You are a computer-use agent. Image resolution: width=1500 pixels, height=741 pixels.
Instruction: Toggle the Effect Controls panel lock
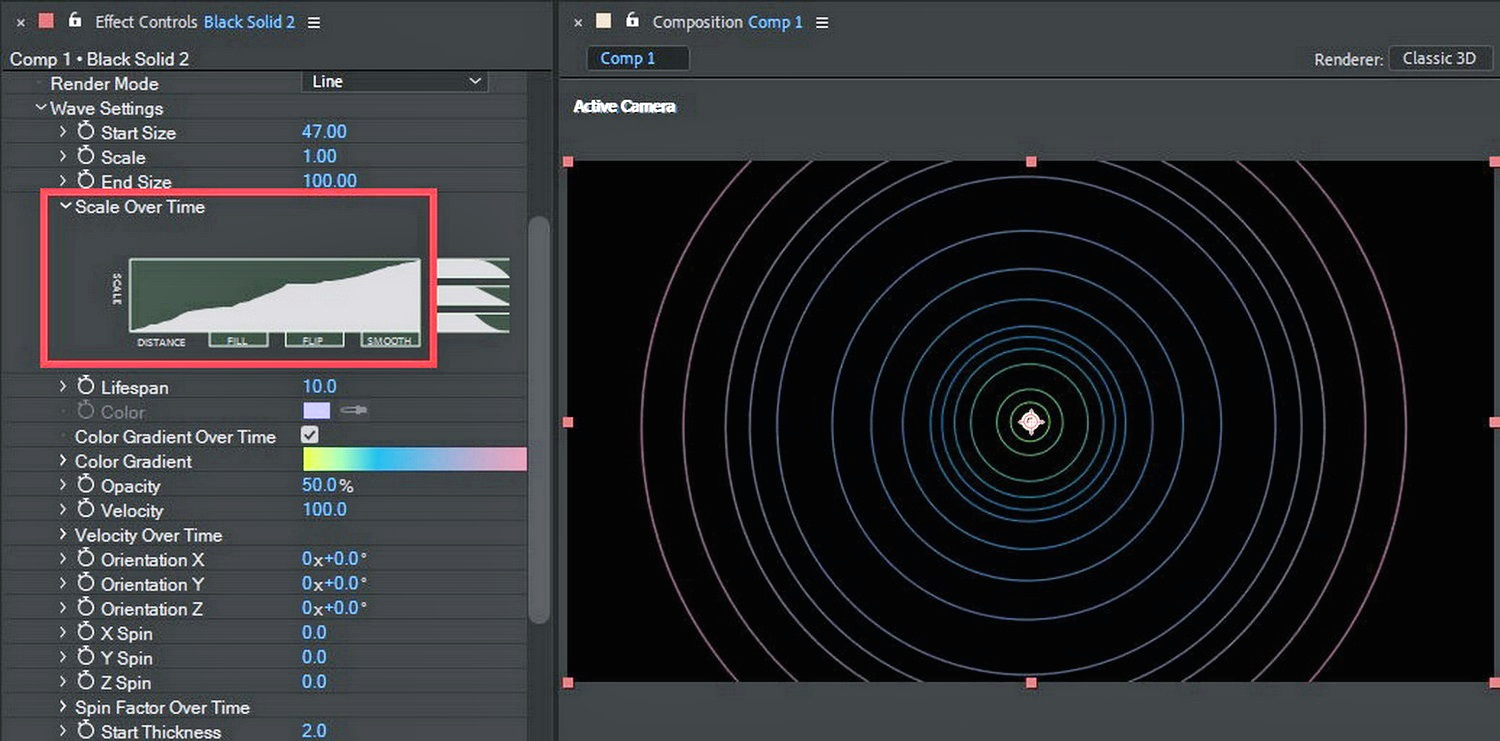tap(74, 20)
